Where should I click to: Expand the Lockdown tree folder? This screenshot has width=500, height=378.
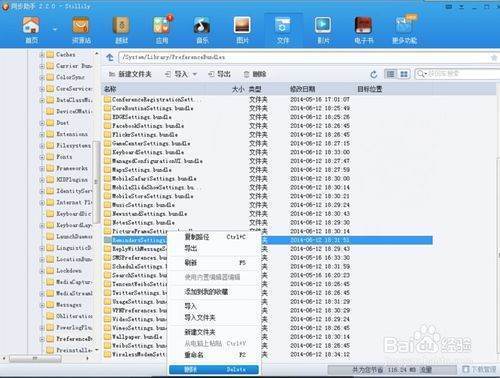pos(42,271)
